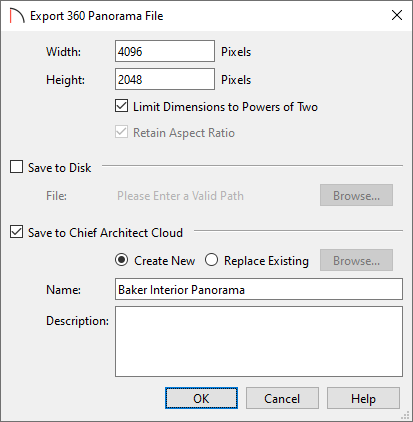Select the Create New radio button
Screen dimensions: 413x422
click(121, 260)
